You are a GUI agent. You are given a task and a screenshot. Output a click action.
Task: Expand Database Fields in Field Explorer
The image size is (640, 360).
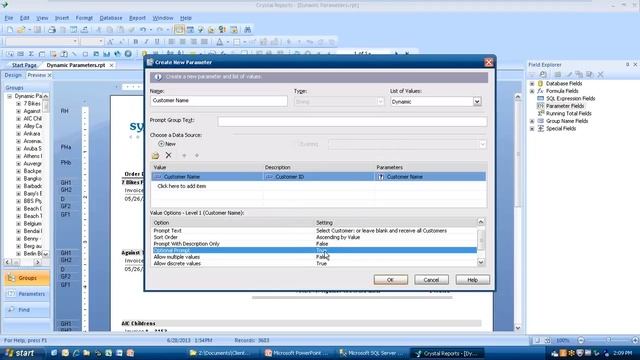(x=532, y=83)
